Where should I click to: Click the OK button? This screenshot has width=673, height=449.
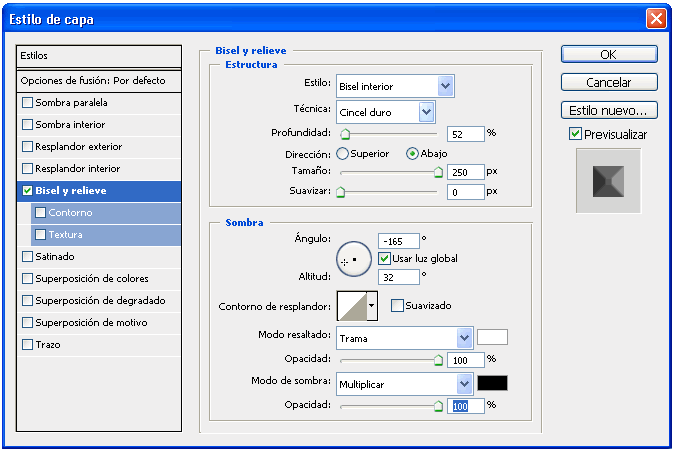pyautogui.click(x=609, y=55)
